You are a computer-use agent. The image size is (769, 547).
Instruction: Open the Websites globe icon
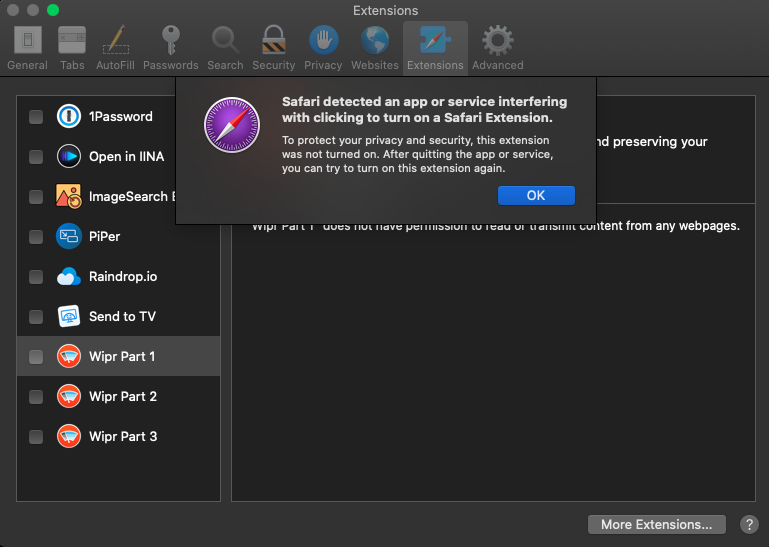tap(375, 40)
